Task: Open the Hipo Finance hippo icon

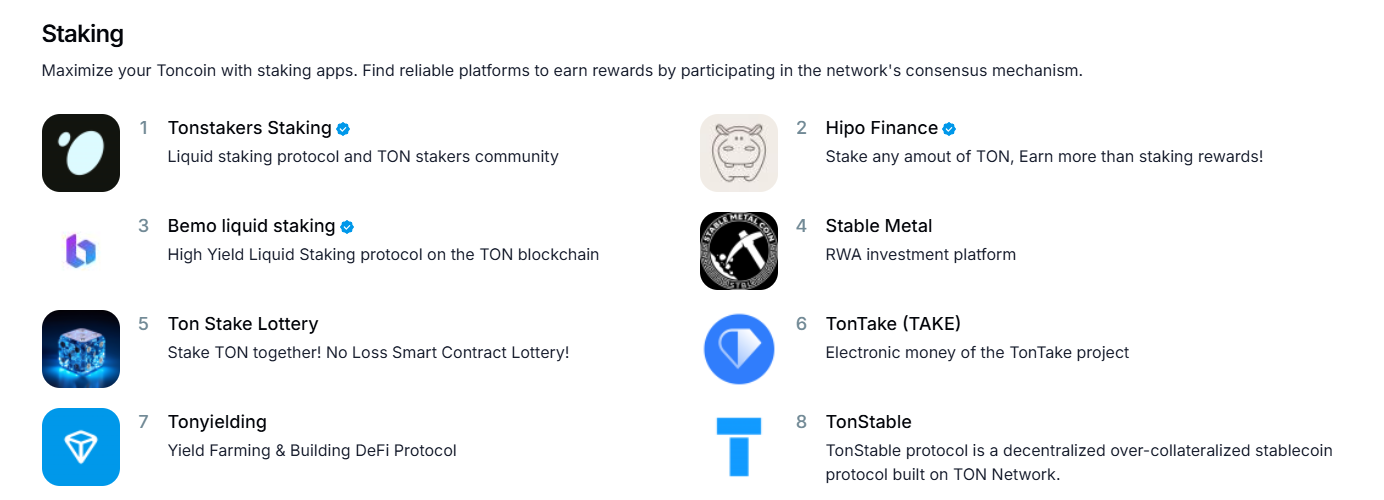Action: point(739,153)
